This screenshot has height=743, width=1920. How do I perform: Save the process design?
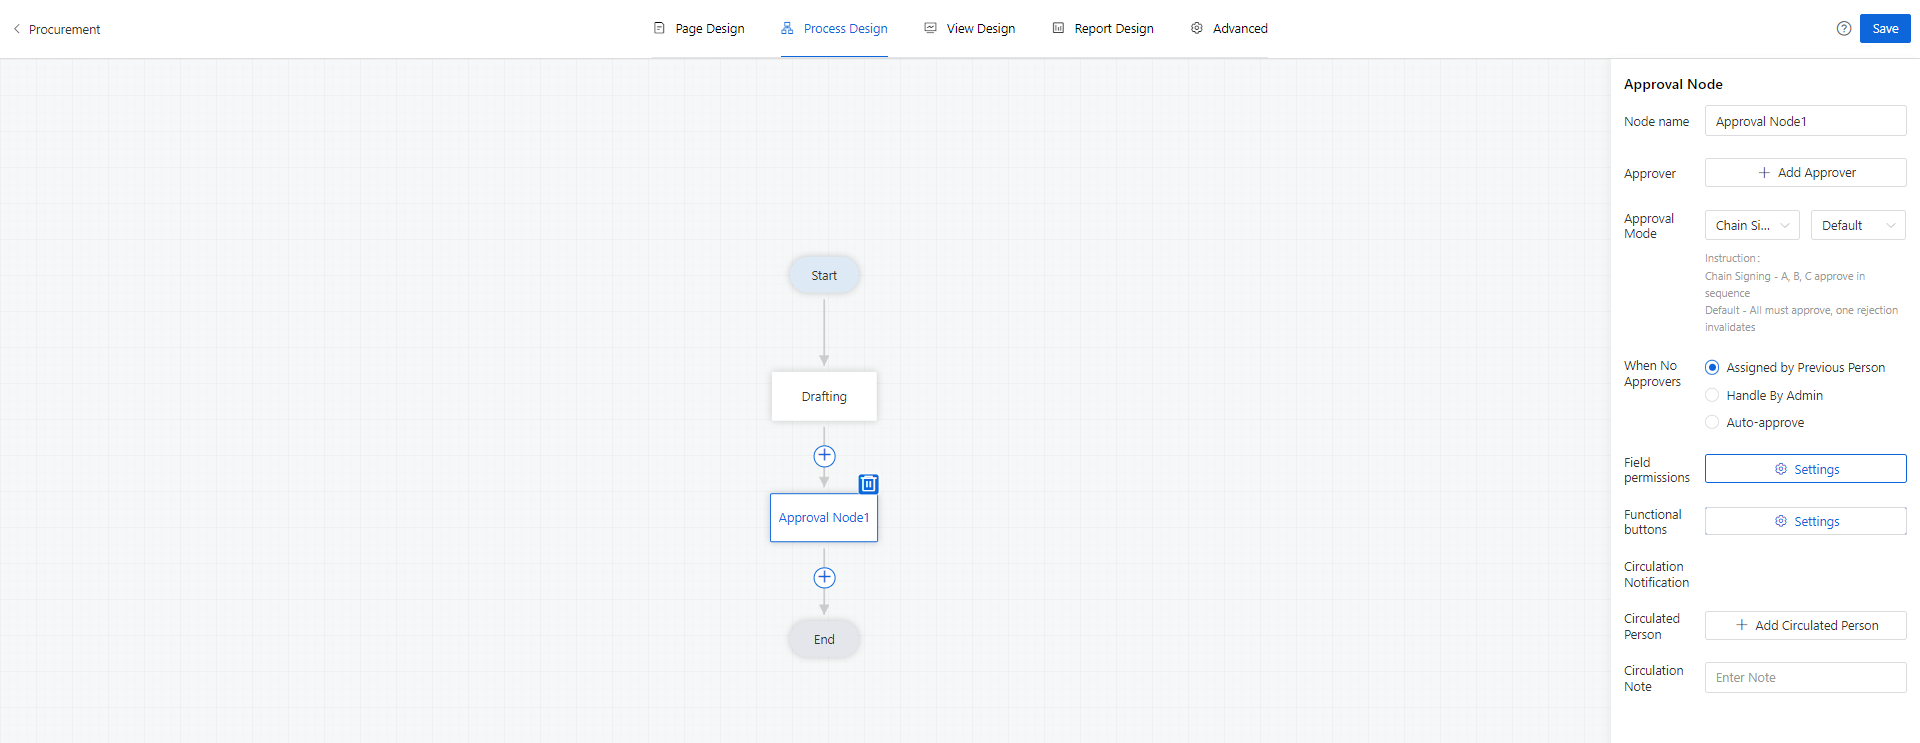click(1885, 28)
